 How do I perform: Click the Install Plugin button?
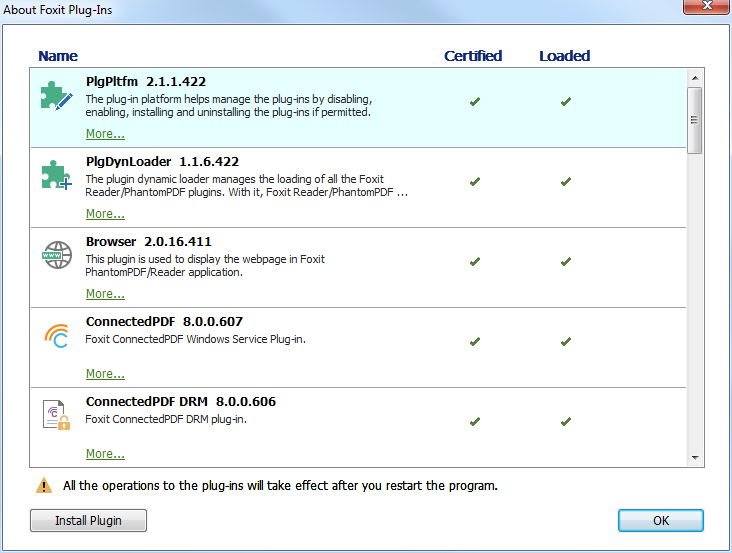[88, 520]
